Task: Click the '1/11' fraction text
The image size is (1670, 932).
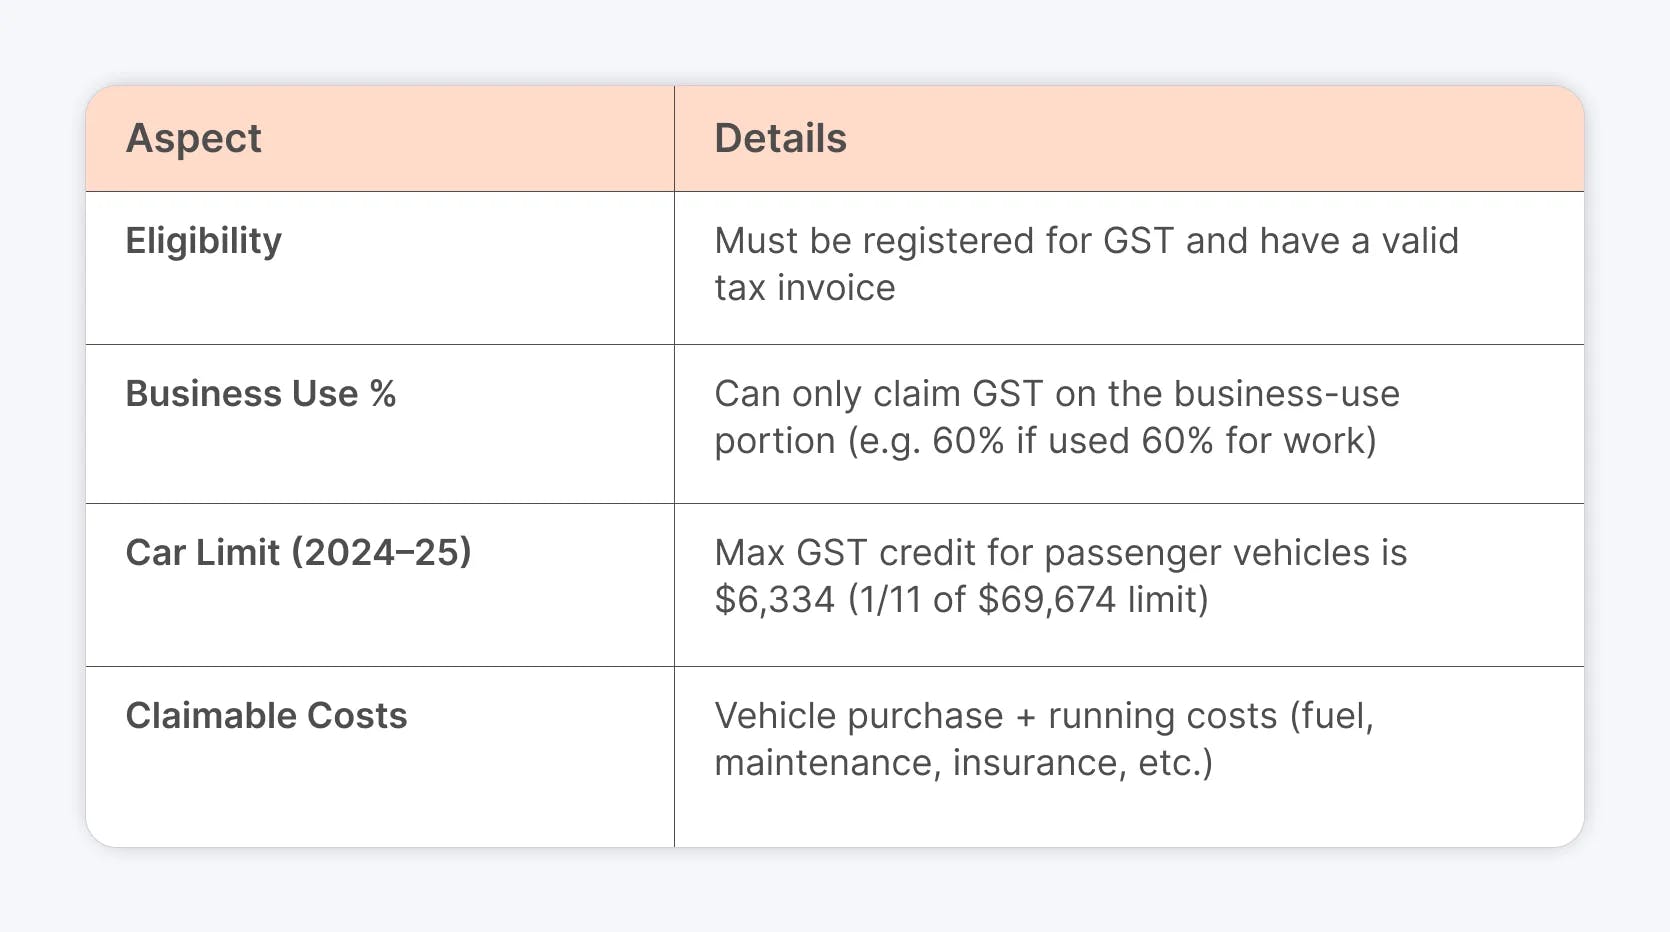Action: point(891,600)
